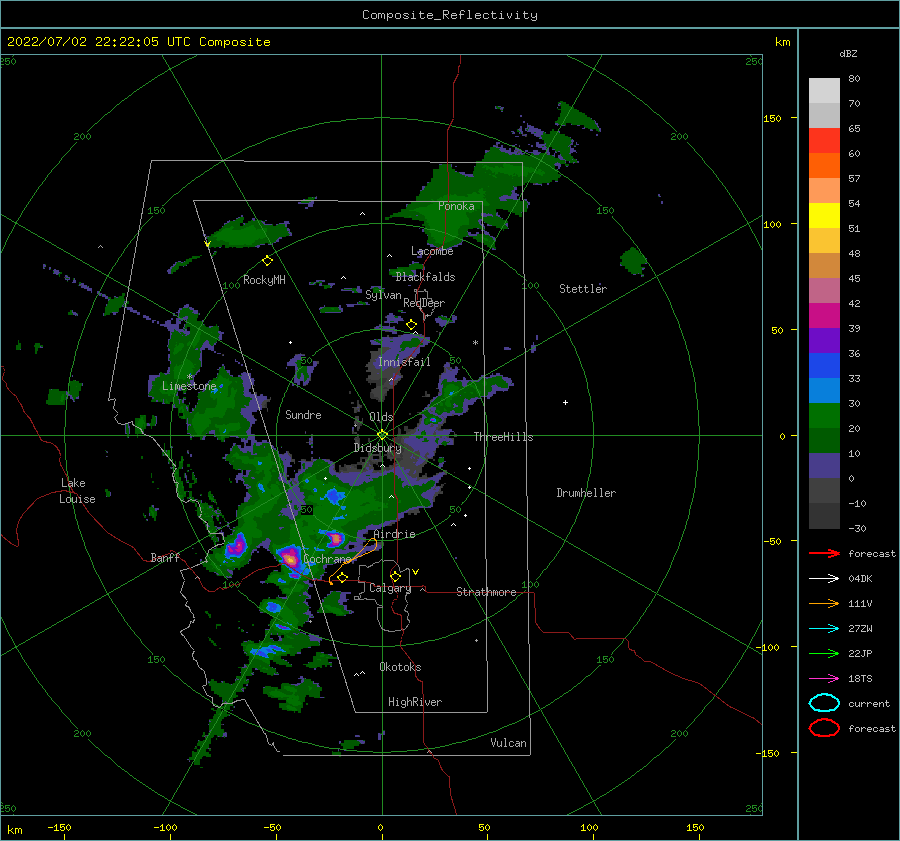
Task: Click the green 22JP arrow in legend
Action: (x=824, y=653)
